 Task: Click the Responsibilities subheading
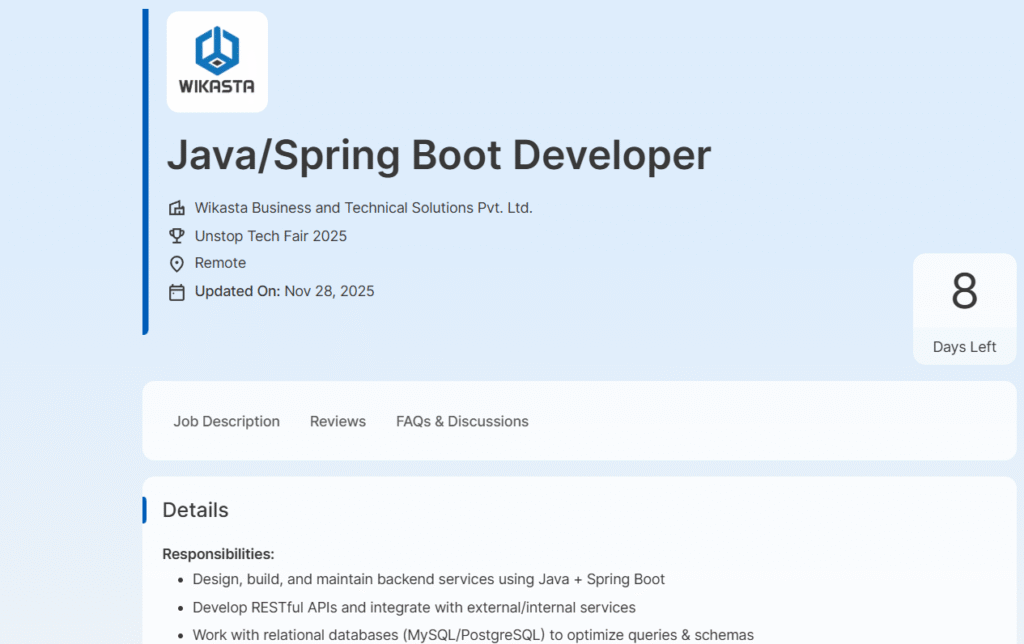click(218, 554)
